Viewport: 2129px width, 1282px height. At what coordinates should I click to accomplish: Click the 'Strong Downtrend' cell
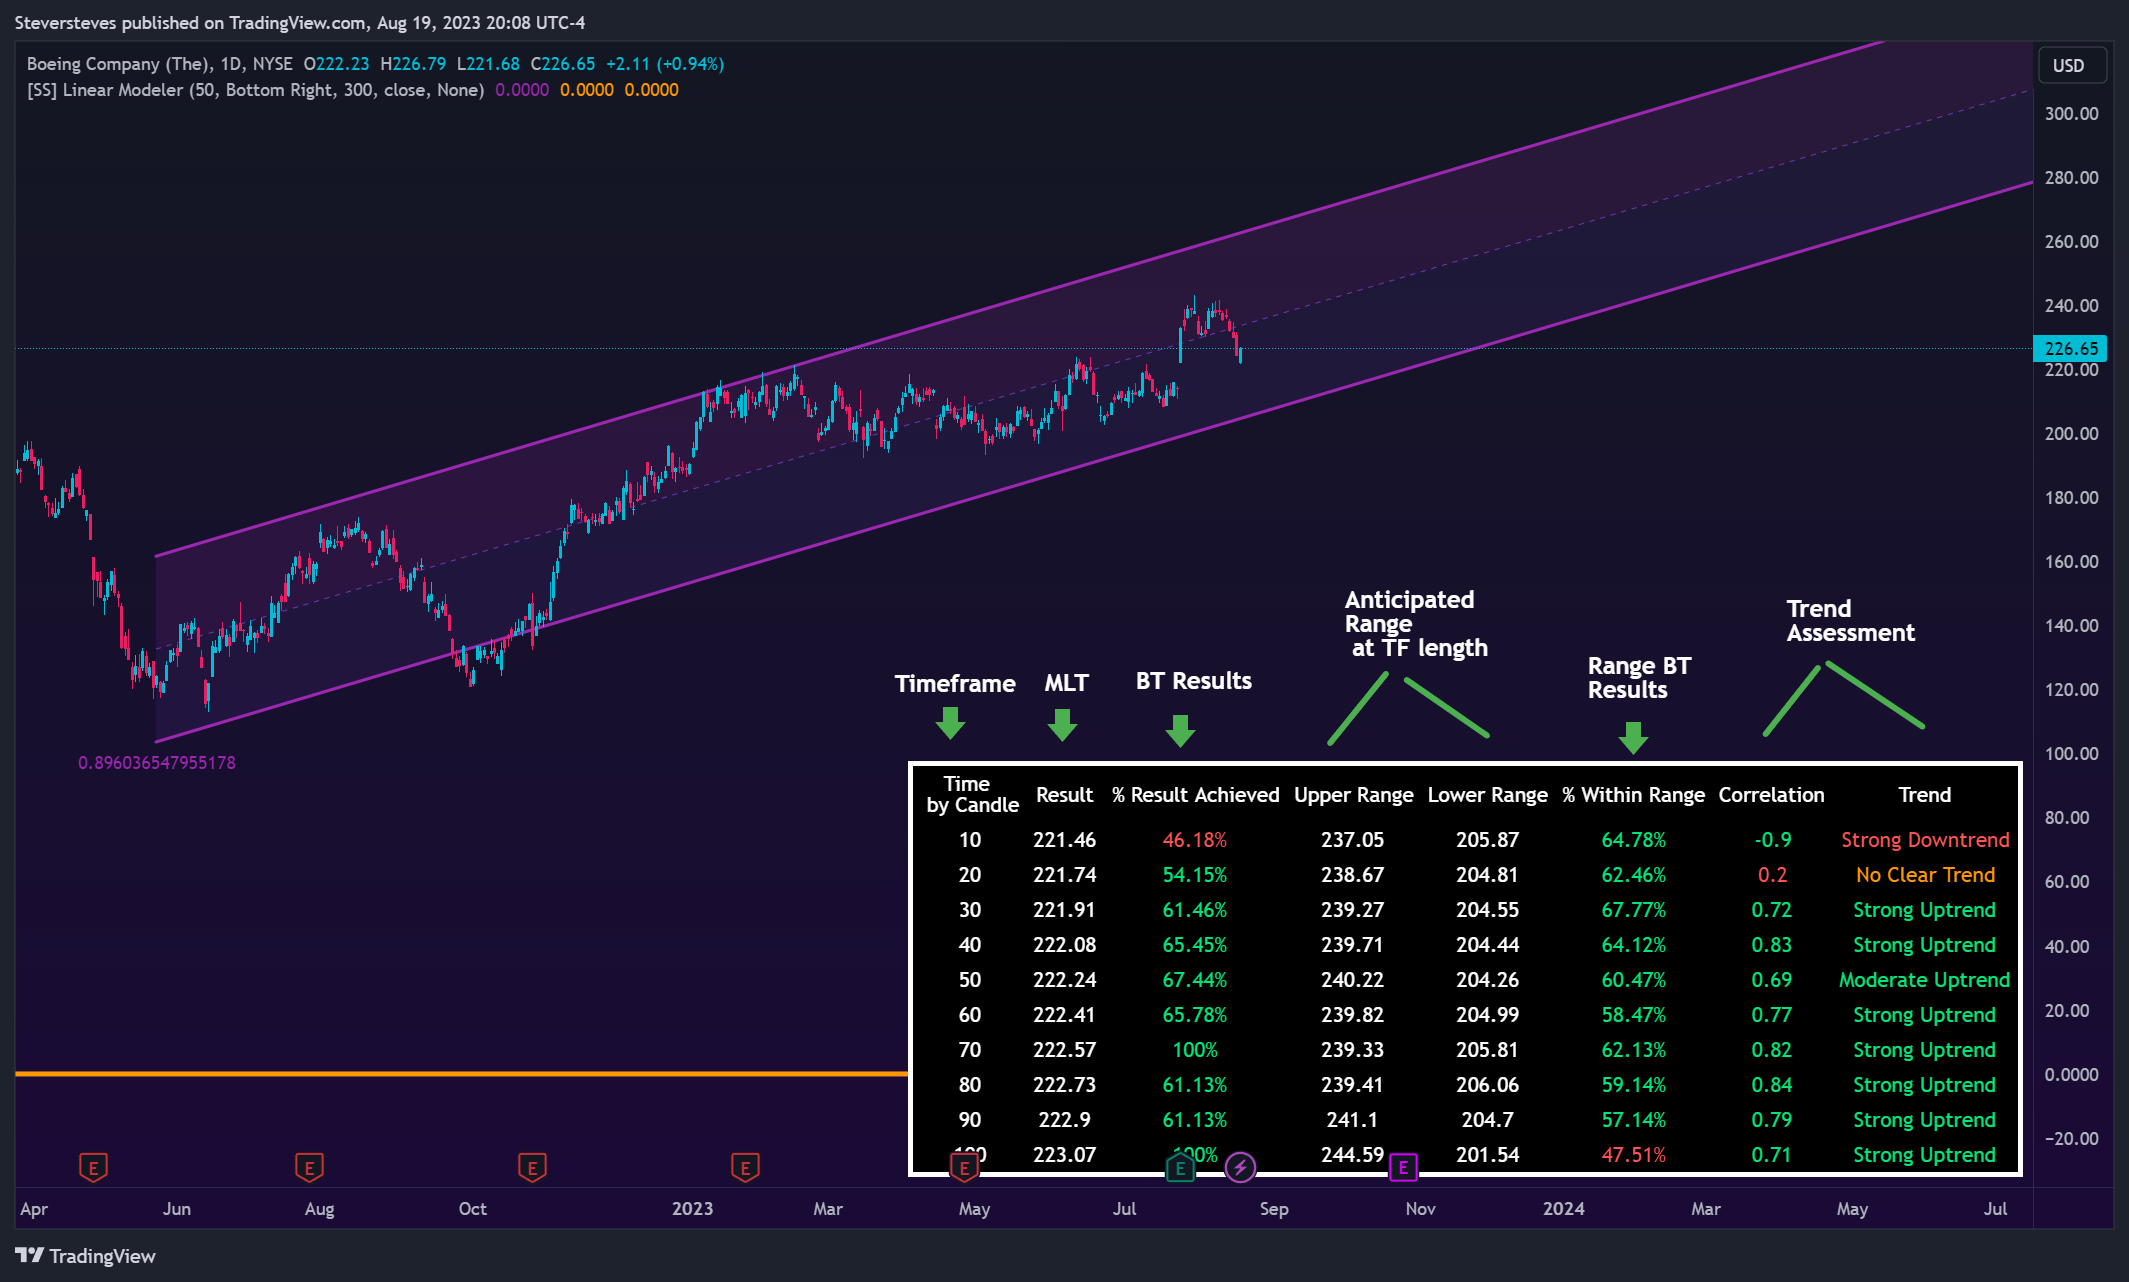(x=1924, y=840)
